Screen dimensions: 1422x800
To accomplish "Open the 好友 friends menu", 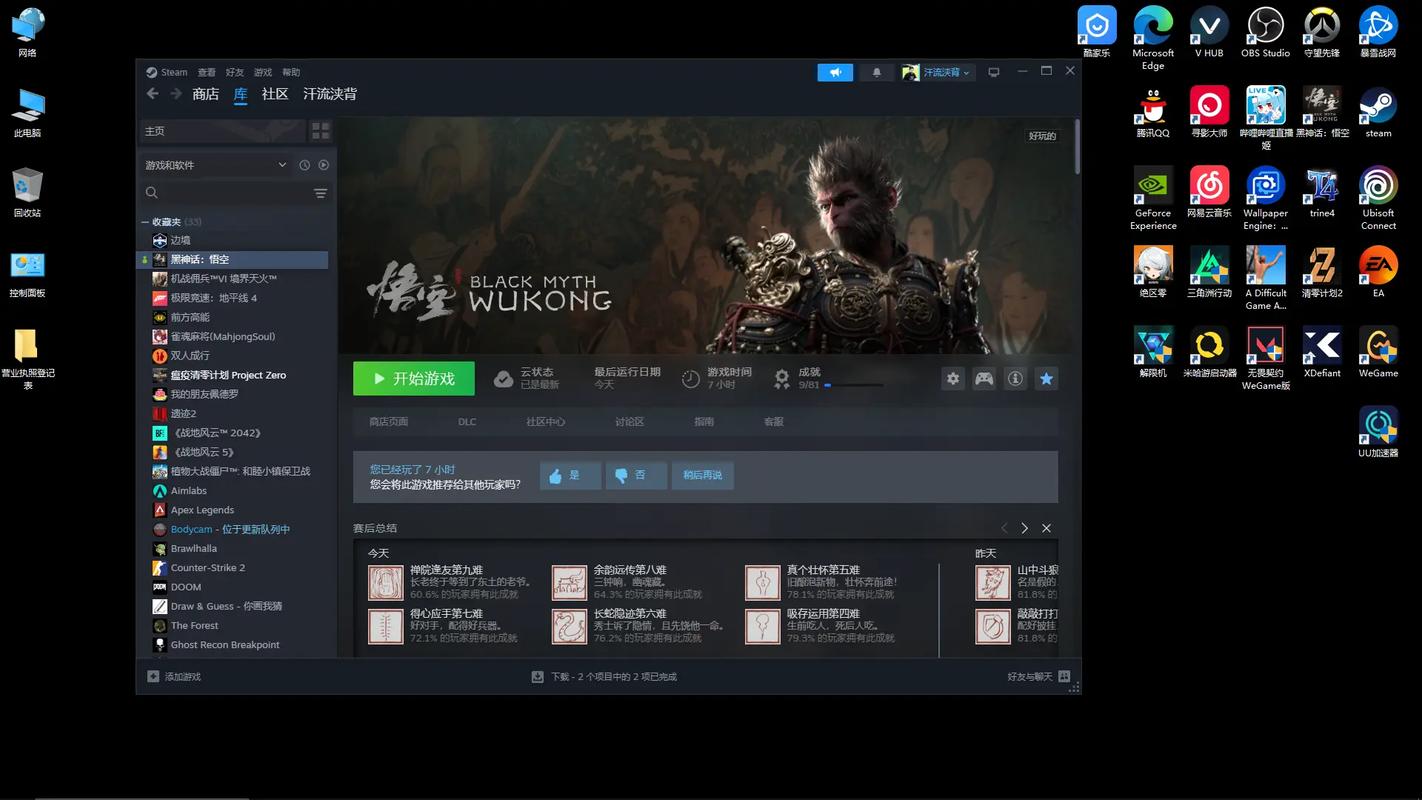I will tap(235, 72).
